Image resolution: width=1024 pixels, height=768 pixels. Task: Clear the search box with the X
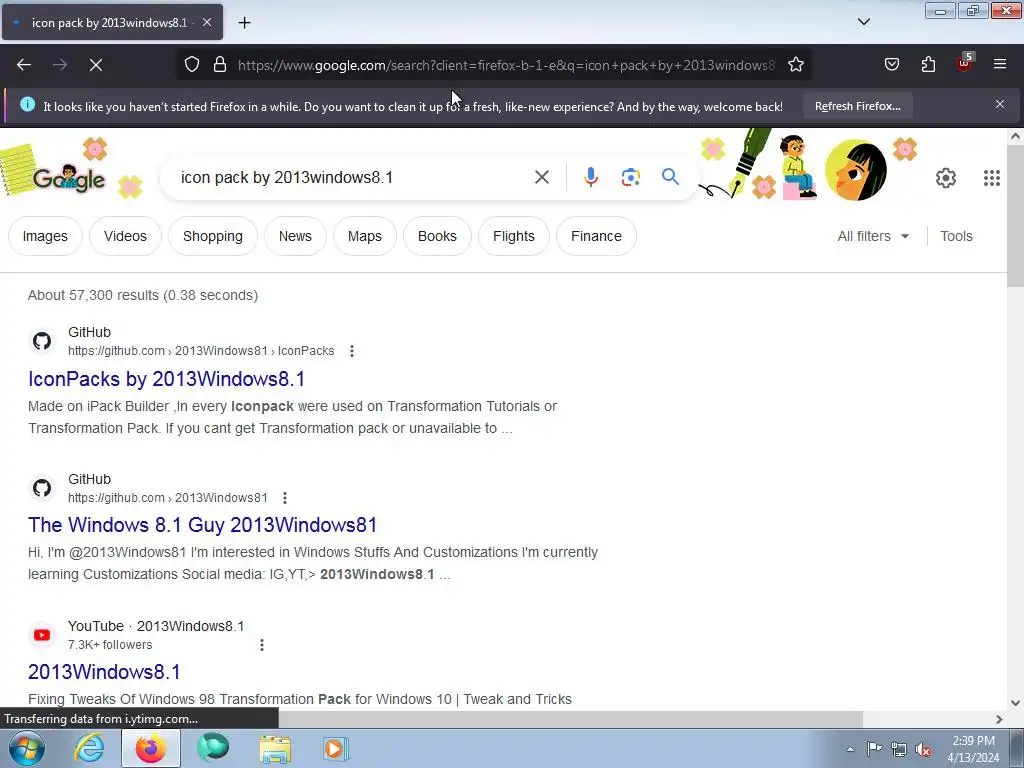point(541,177)
